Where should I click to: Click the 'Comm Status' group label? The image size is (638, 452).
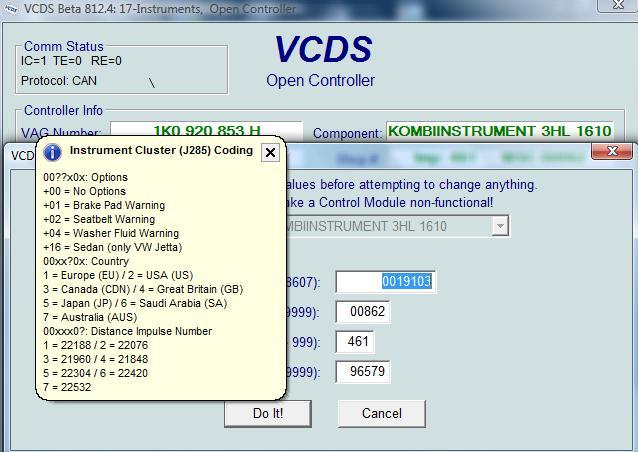click(64, 46)
